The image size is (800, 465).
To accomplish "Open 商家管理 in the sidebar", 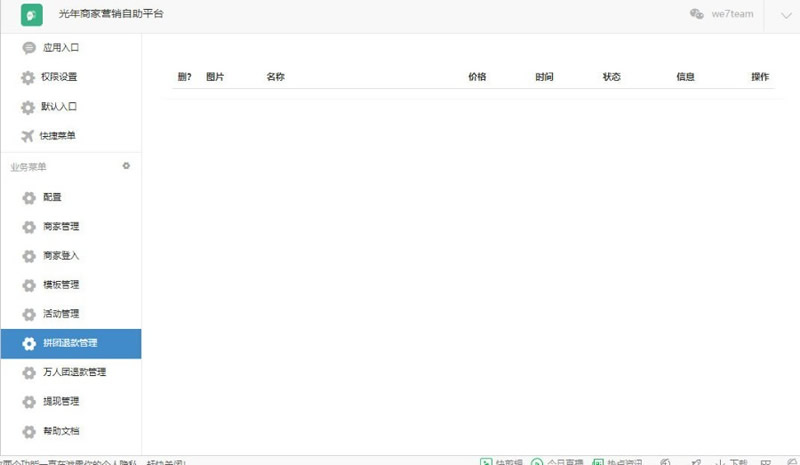I will [61, 227].
